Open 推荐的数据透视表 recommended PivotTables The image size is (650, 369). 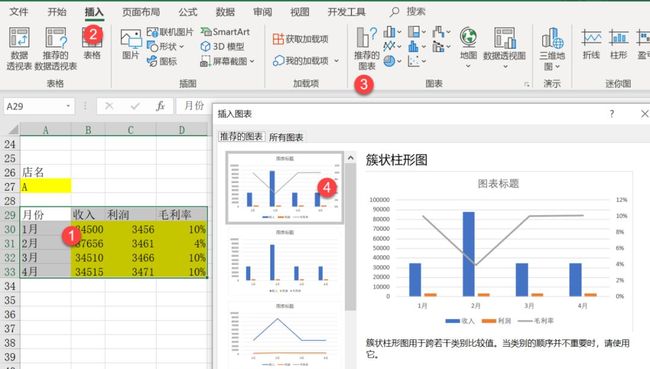coord(56,48)
